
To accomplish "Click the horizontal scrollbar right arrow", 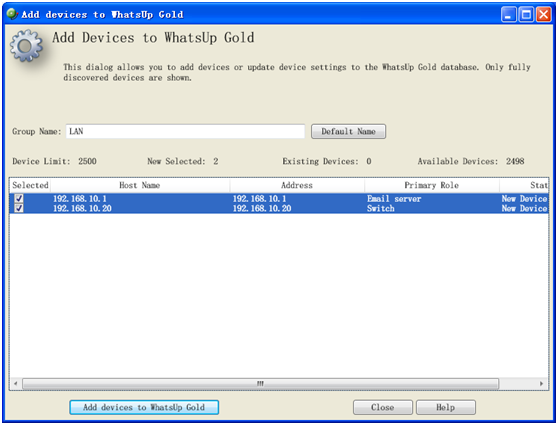I will [x=541, y=384].
